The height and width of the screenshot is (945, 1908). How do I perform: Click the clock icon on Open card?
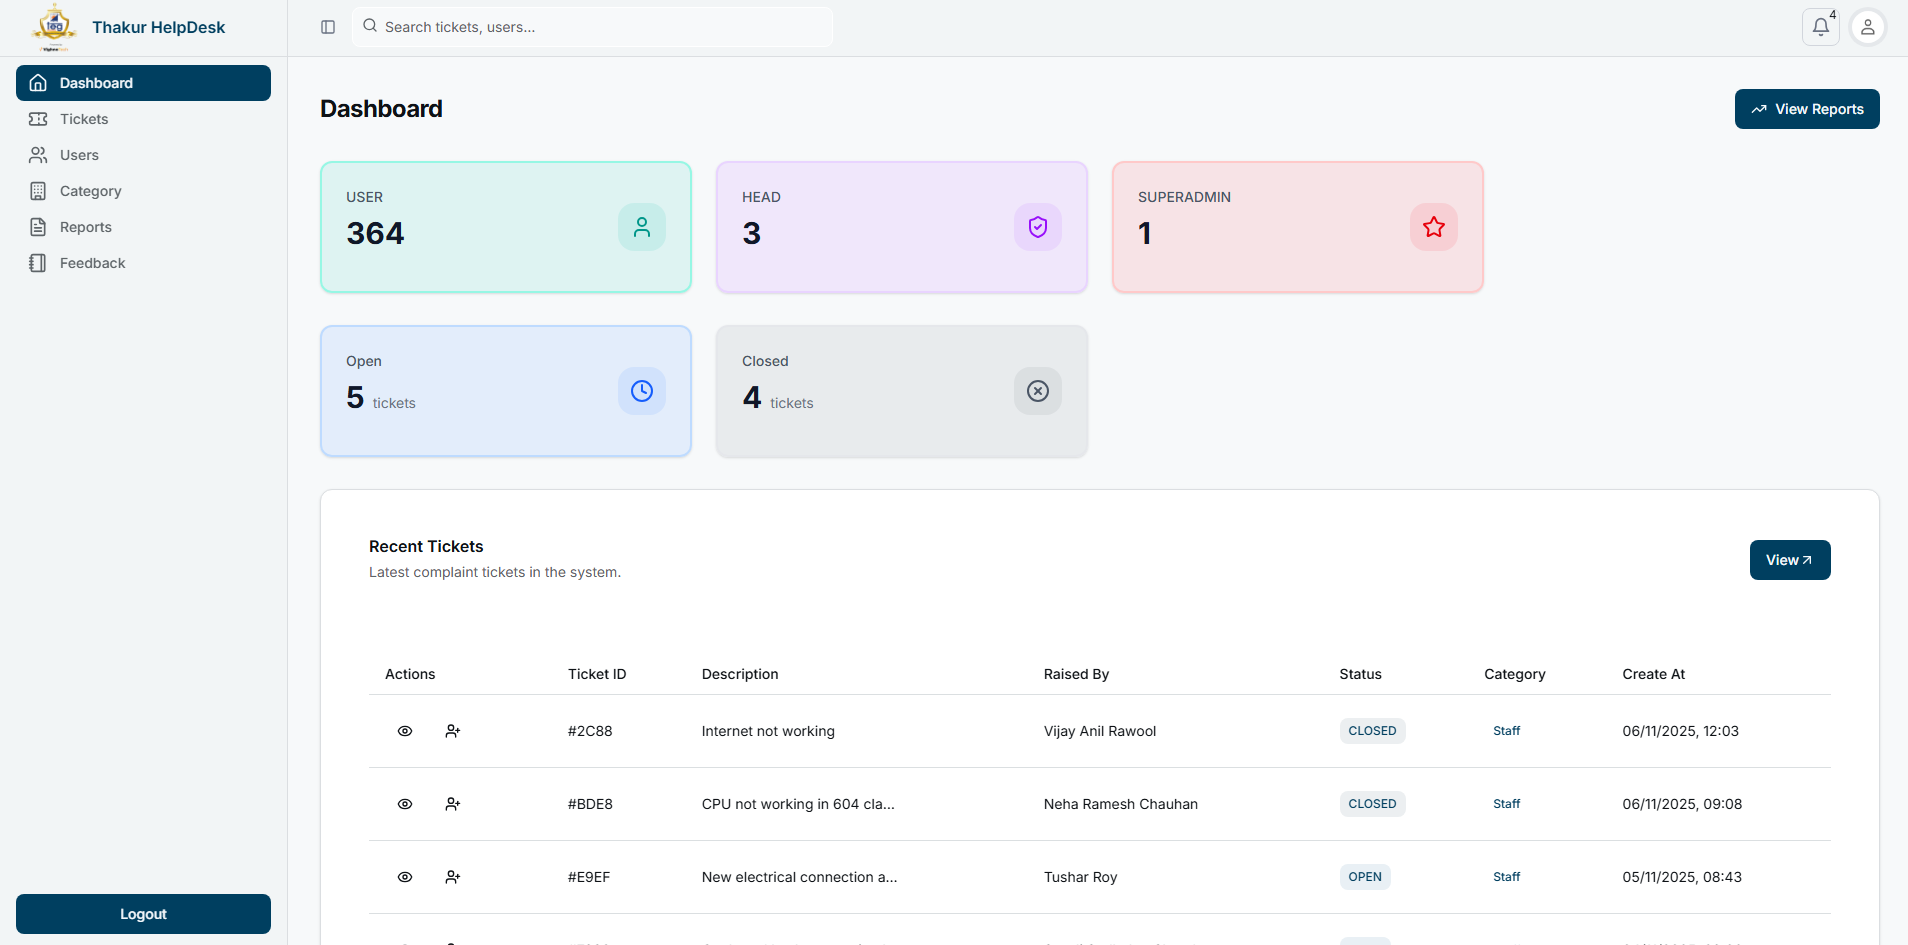[641, 391]
